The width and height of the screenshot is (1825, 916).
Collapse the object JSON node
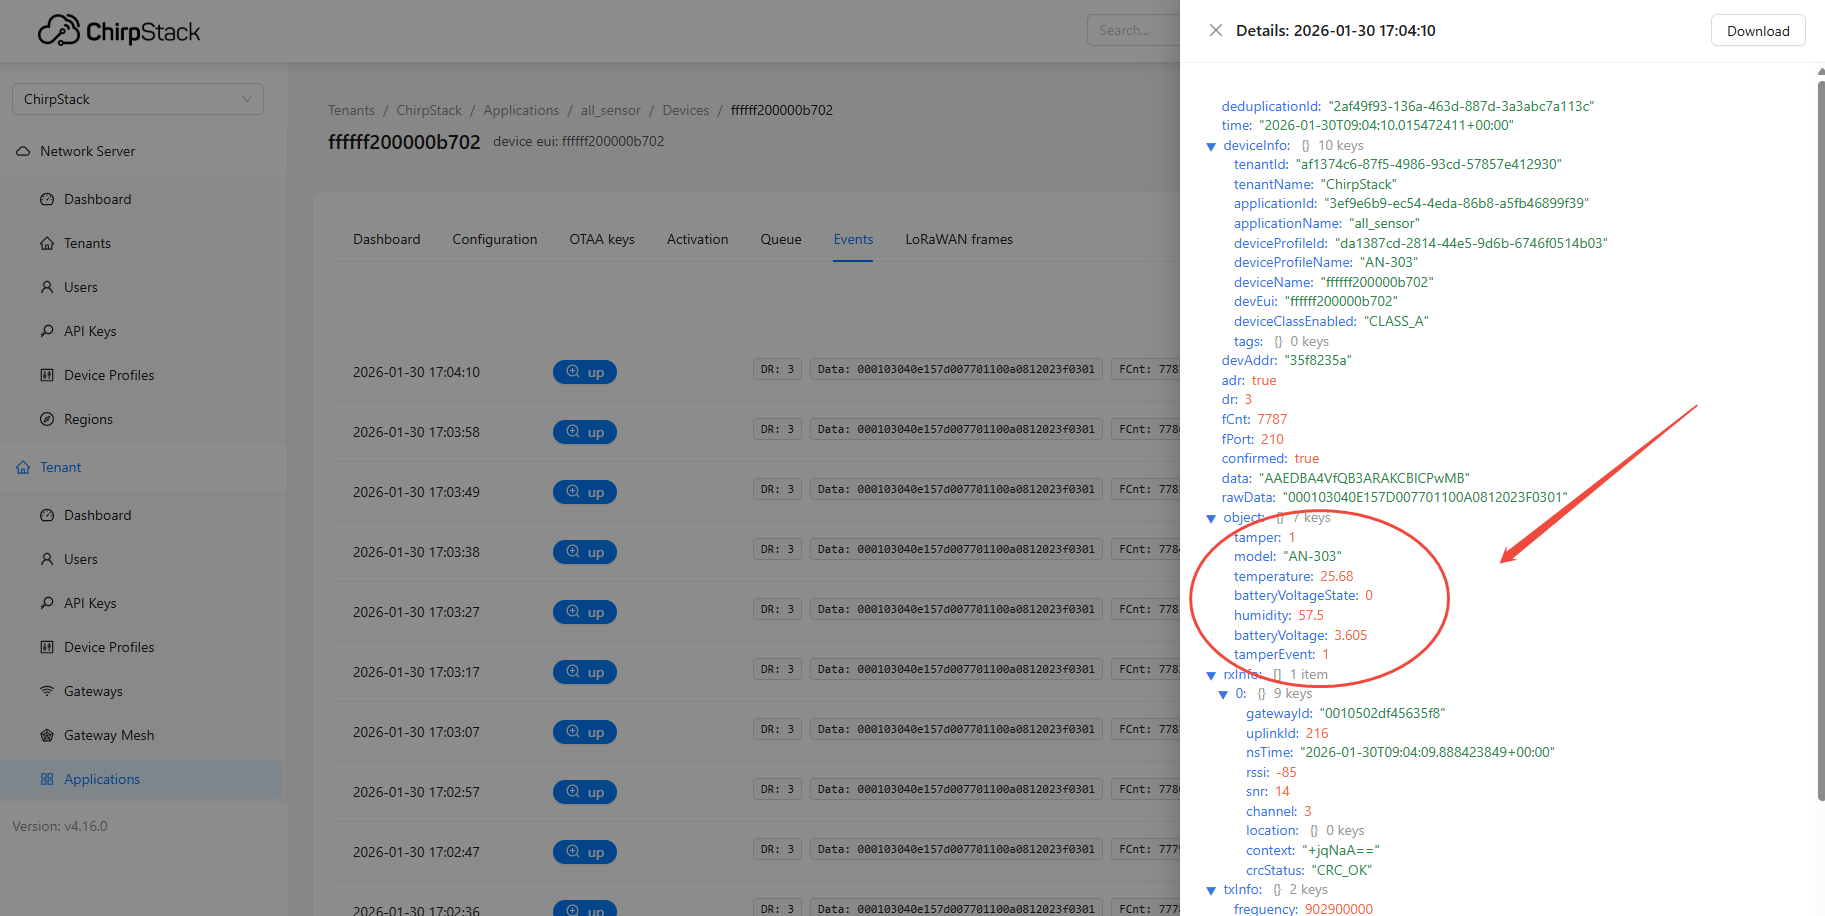click(1211, 518)
